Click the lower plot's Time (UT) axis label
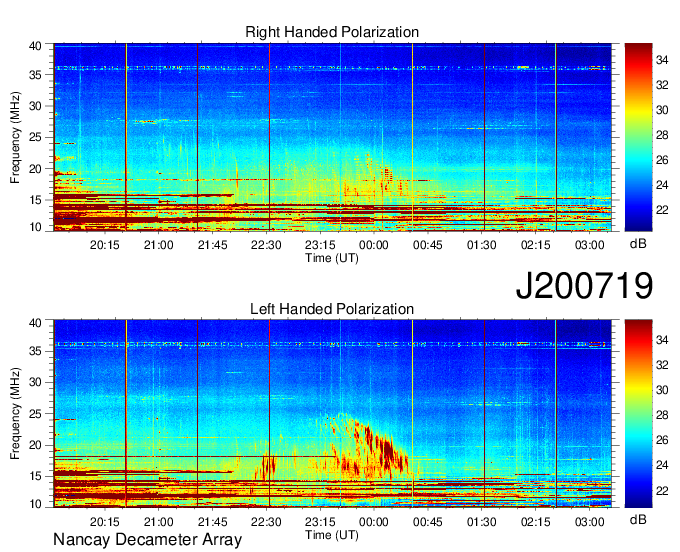This screenshot has height=552, width=680. pyautogui.click(x=332, y=535)
